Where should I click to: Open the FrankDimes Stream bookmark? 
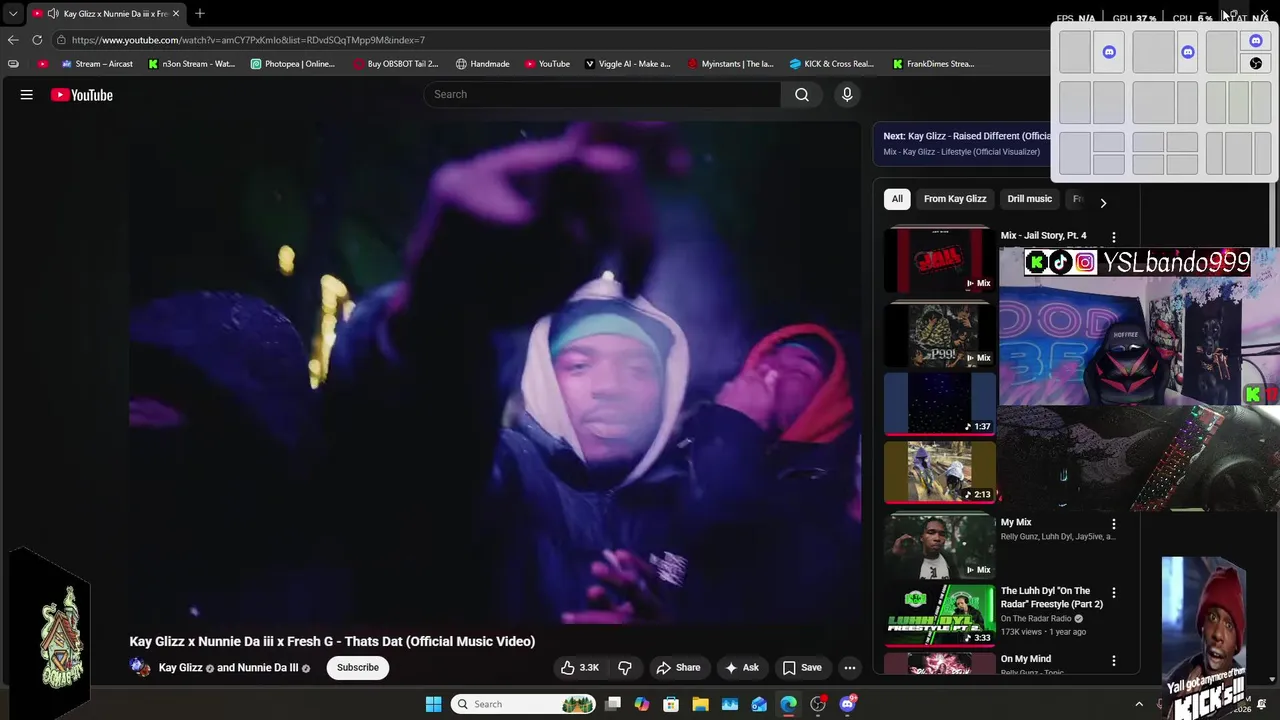point(933,64)
